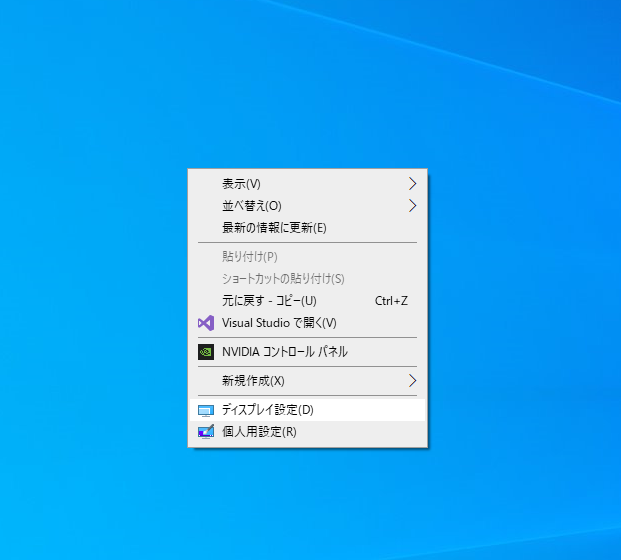Select Visual Studio で開く(V)
The image size is (621, 560).
coord(279,323)
